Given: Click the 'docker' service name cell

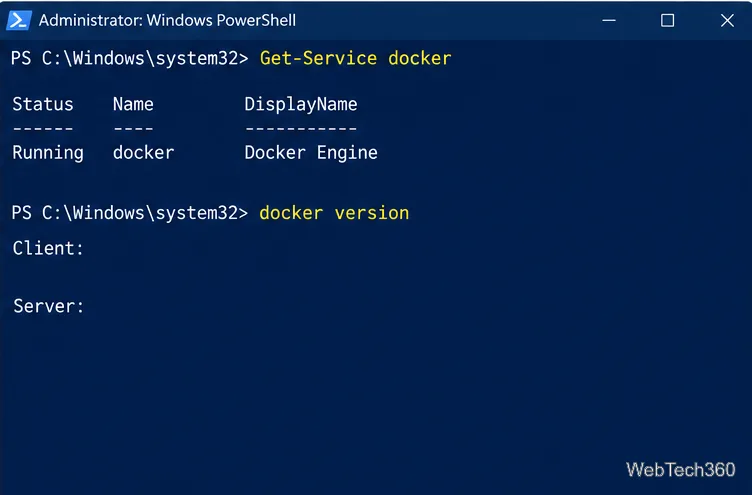Looking at the screenshot, I should tap(143, 153).
